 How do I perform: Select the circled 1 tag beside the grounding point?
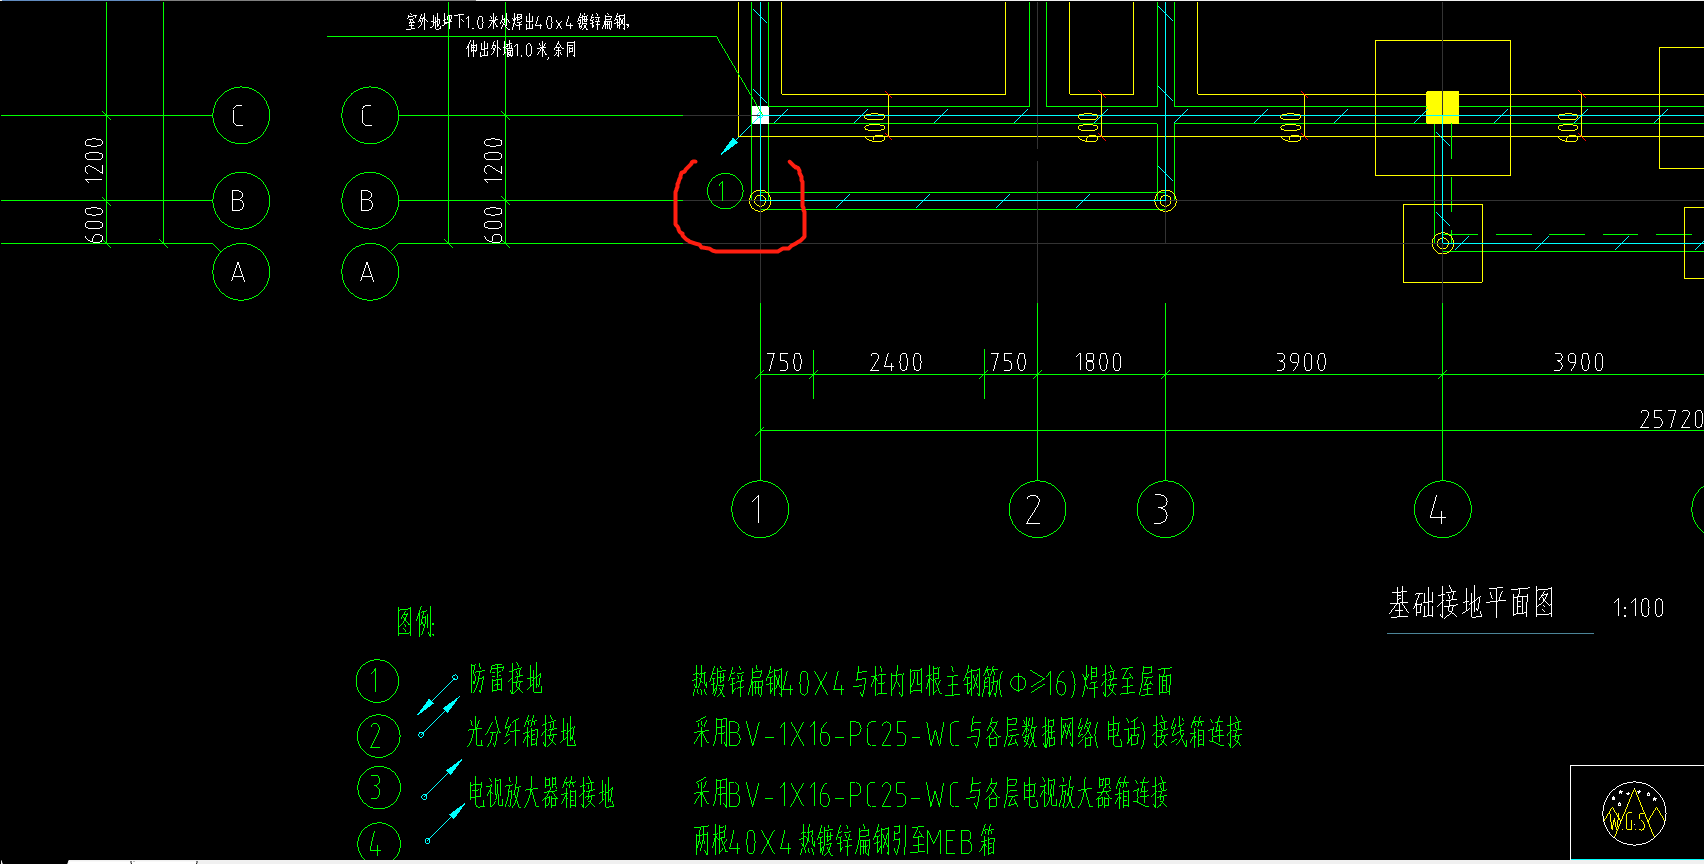tap(723, 190)
